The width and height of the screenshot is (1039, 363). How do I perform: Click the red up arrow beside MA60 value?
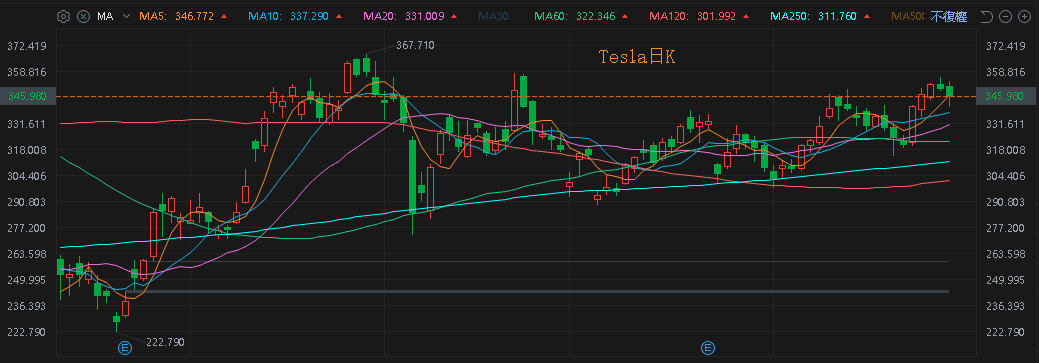(x=624, y=17)
